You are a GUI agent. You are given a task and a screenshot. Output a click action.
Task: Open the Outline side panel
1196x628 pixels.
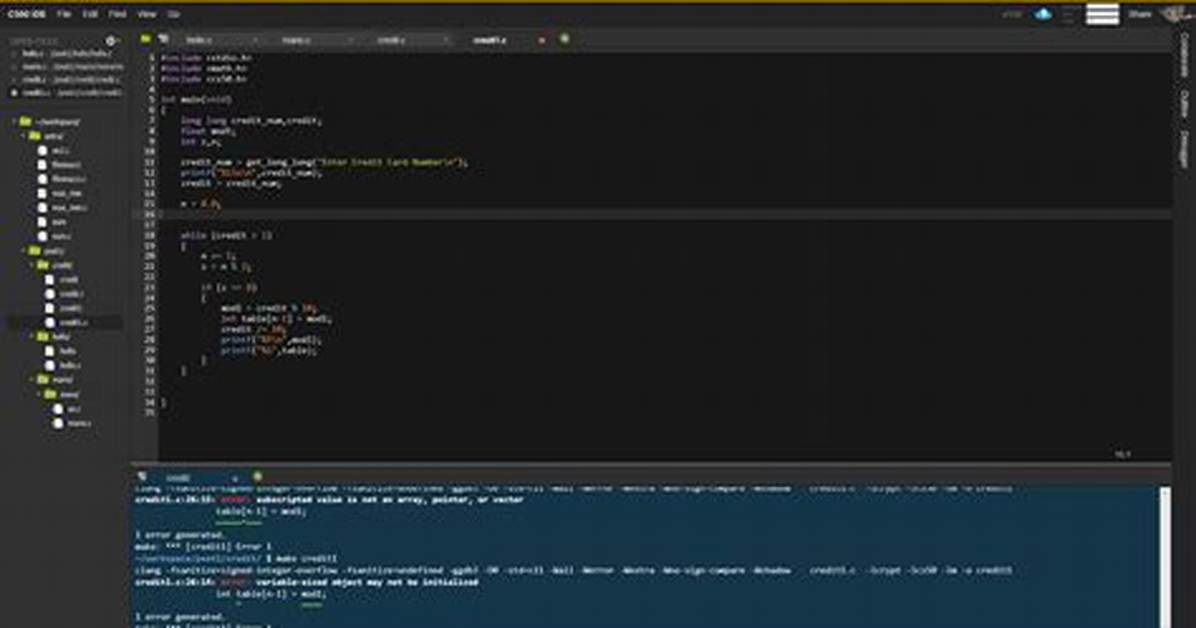click(x=1185, y=105)
